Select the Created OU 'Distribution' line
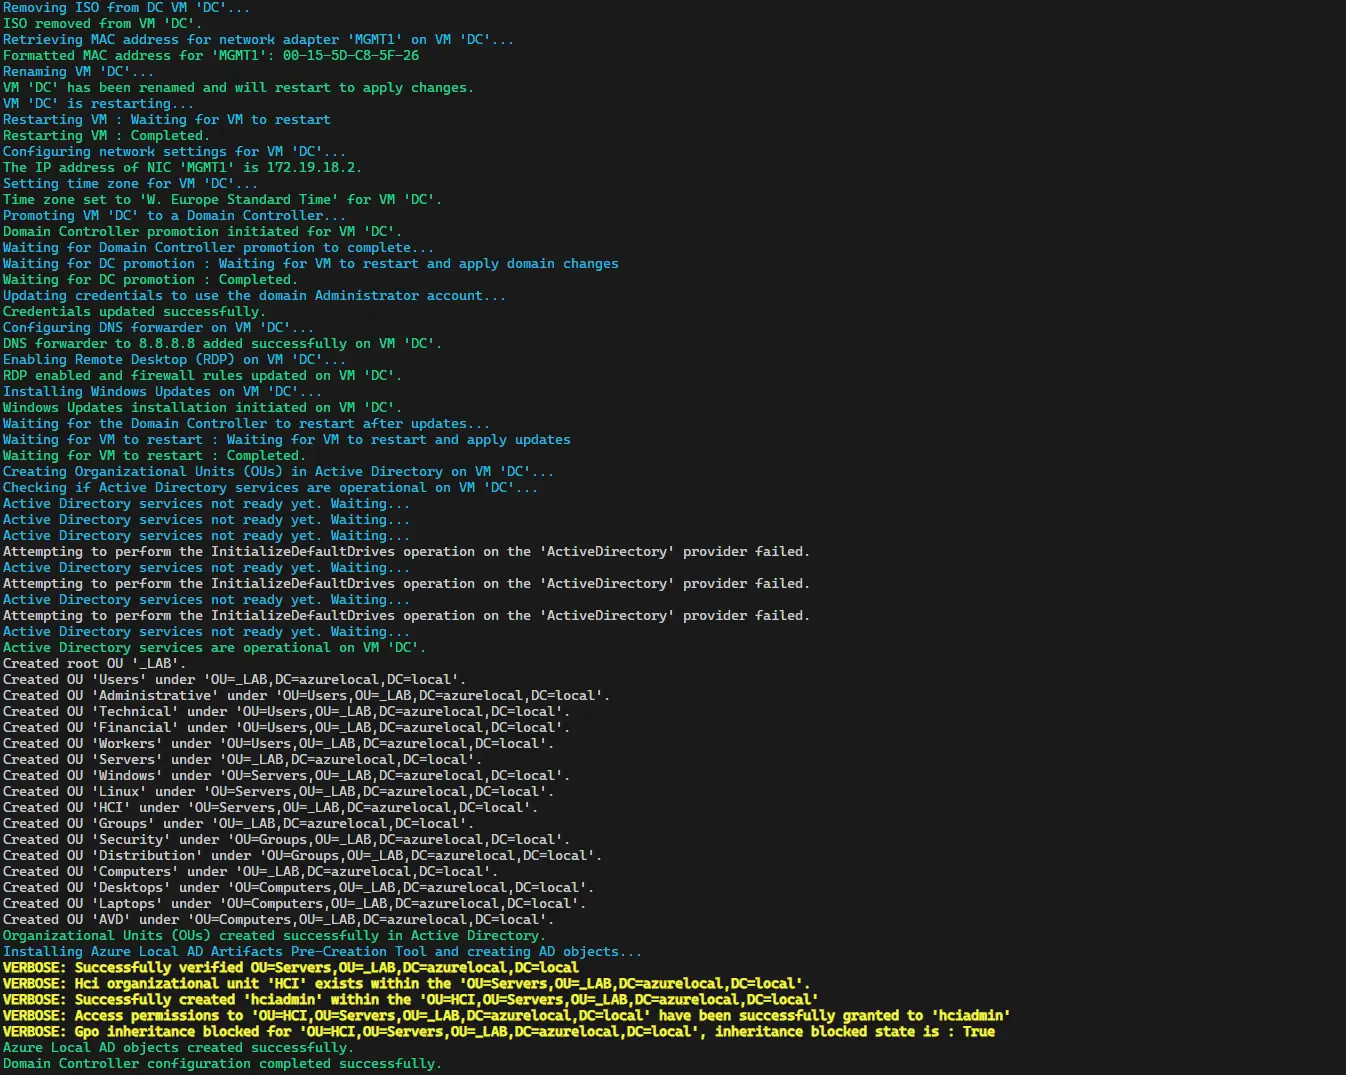Viewport: 1346px width, 1075px height. pos(302,856)
